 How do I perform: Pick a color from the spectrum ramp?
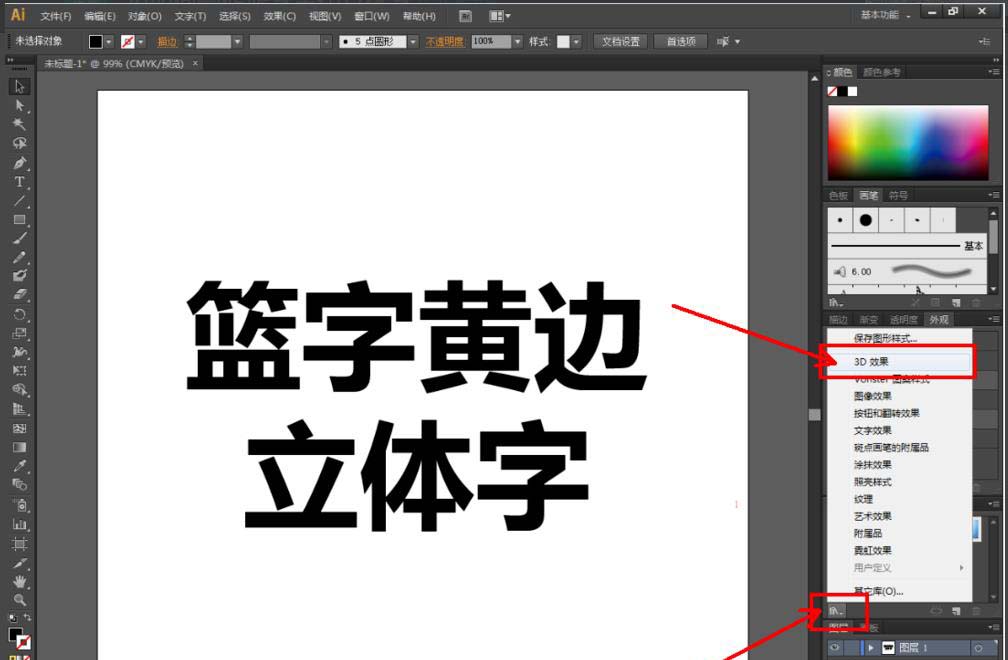(908, 143)
